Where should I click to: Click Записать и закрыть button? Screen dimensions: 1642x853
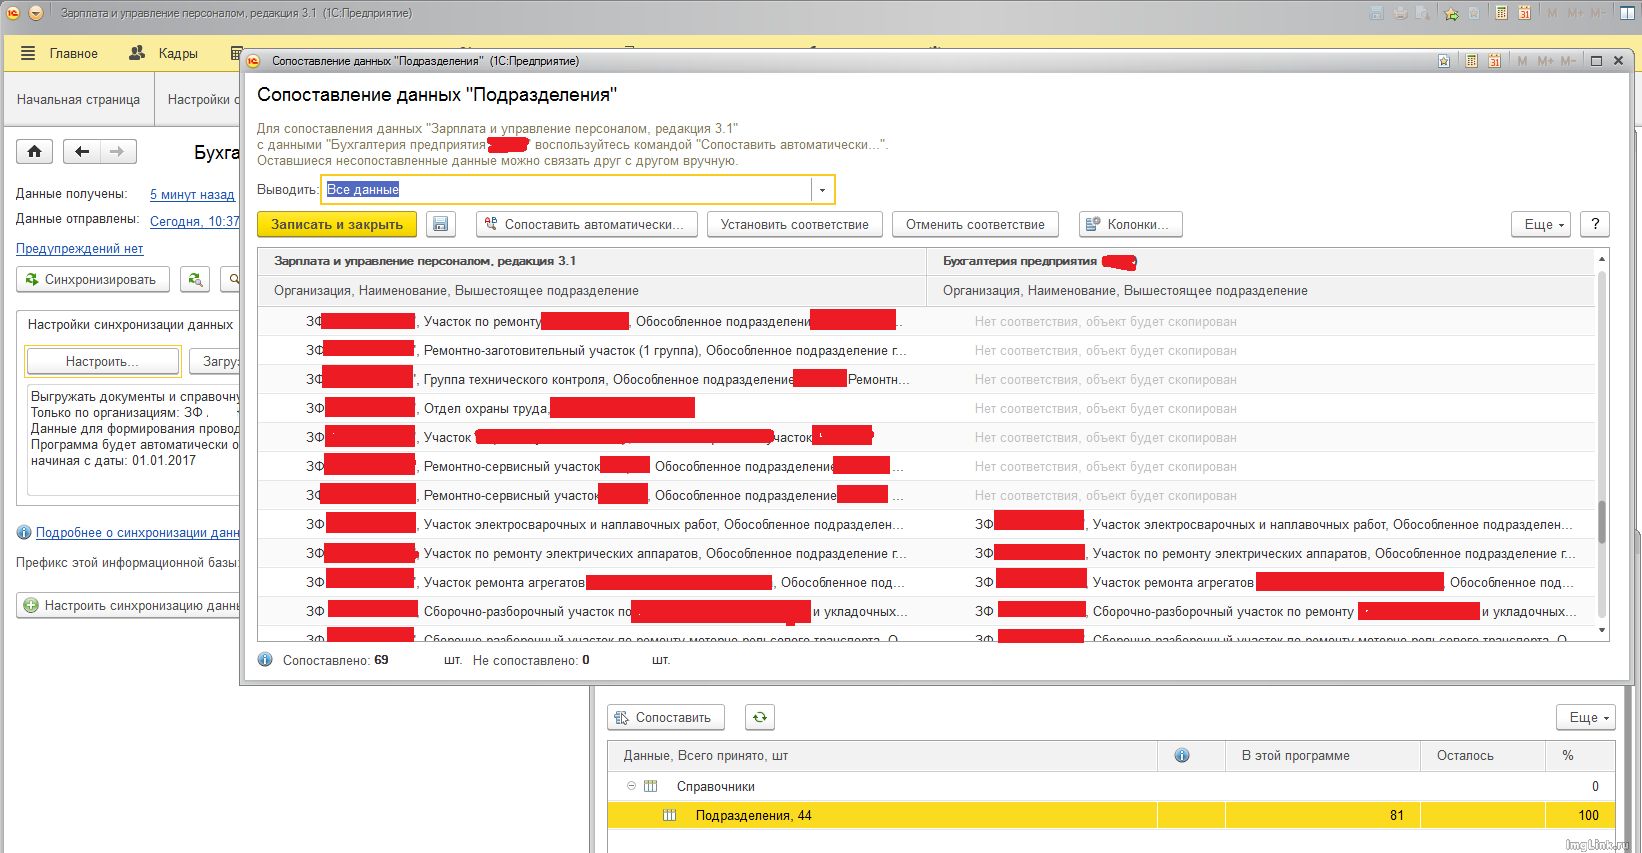point(337,225)
